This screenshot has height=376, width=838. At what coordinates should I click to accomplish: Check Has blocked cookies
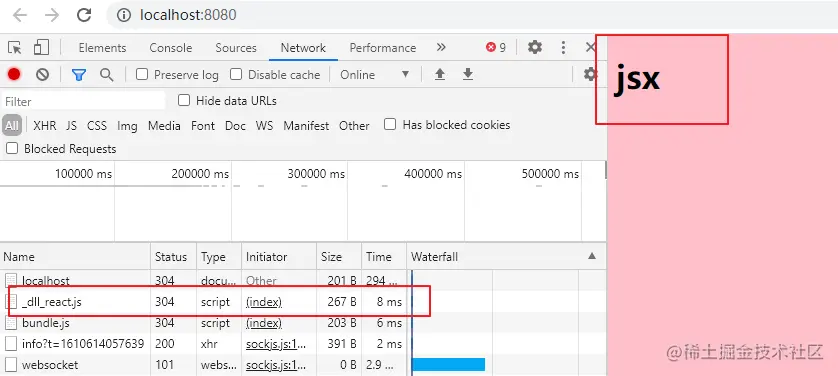[390, 124]
